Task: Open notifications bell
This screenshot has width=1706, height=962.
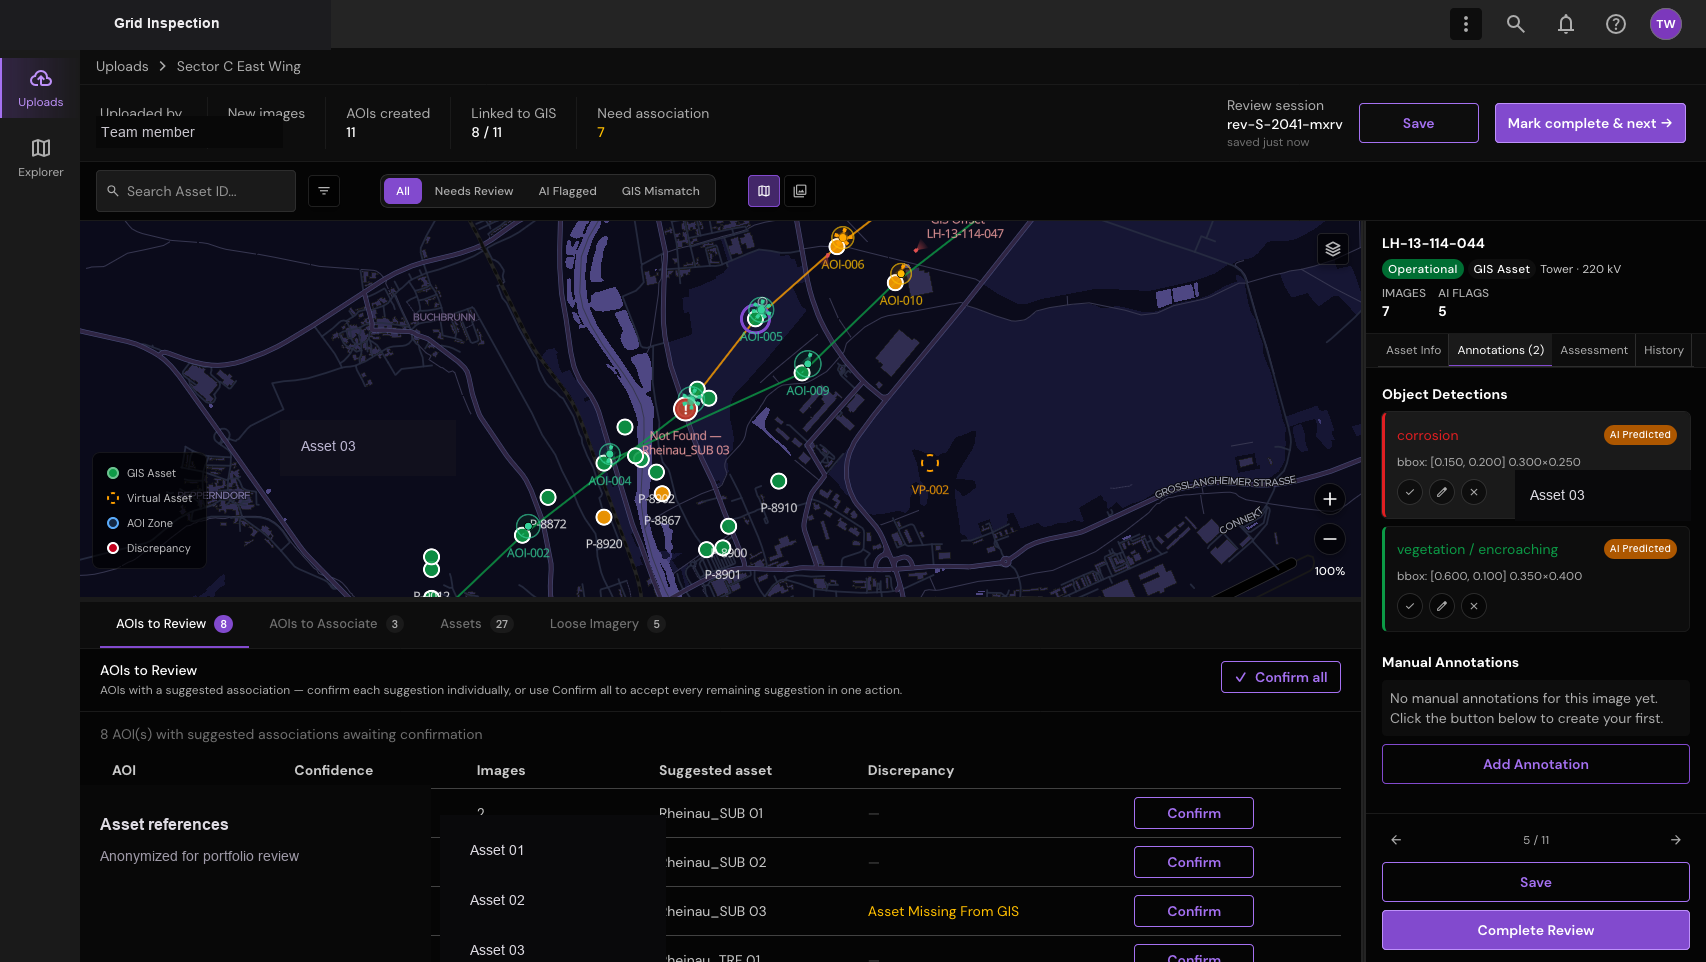Action: [1566, 24]
